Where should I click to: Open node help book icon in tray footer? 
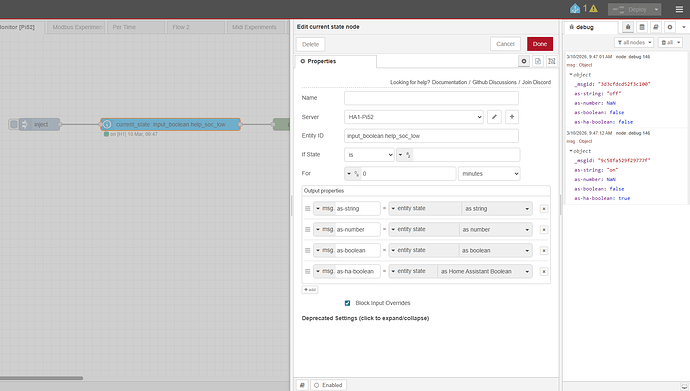(302, 385)
